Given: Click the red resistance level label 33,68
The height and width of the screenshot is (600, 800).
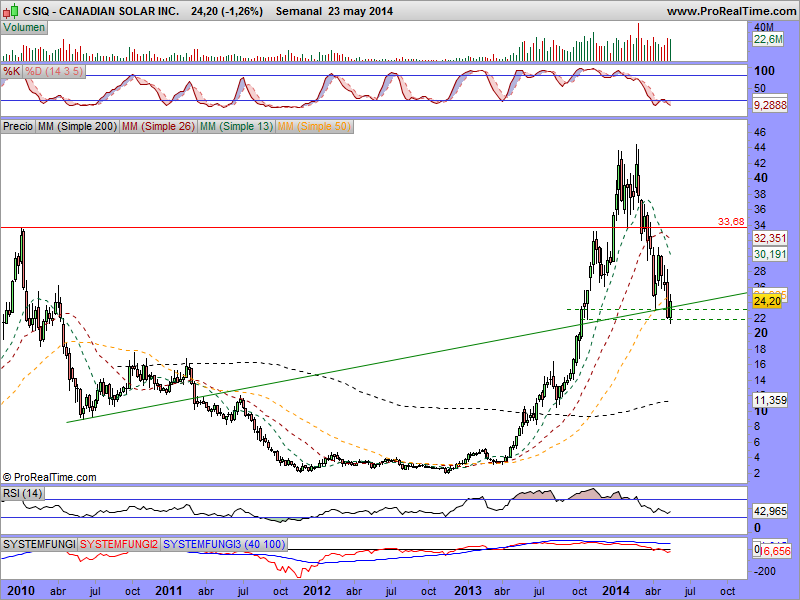Looking at the screenshot, I should click(731, 222).
